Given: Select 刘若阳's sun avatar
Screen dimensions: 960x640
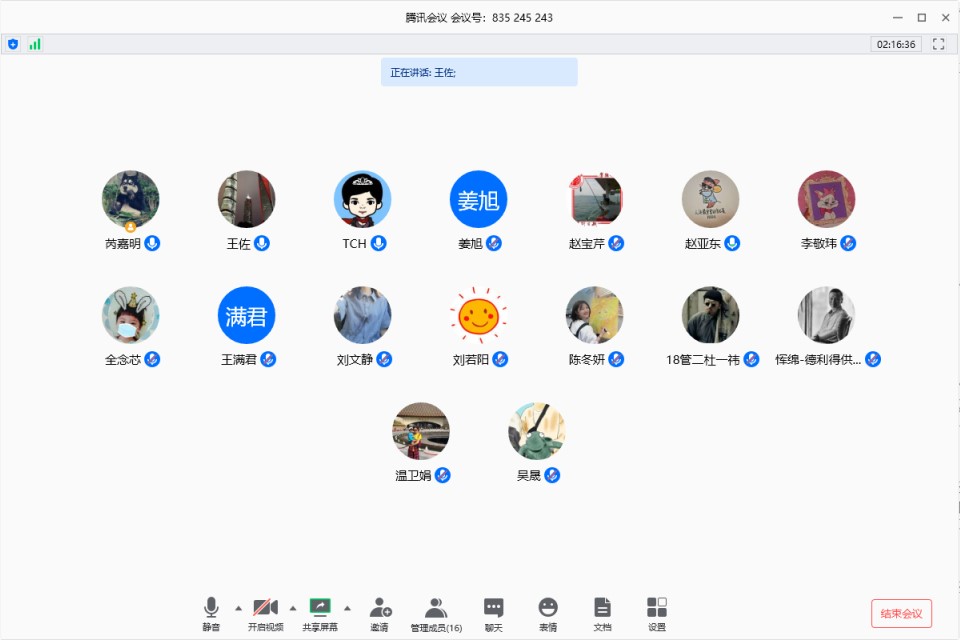Looking at the screenshot, I should (478, 315).
